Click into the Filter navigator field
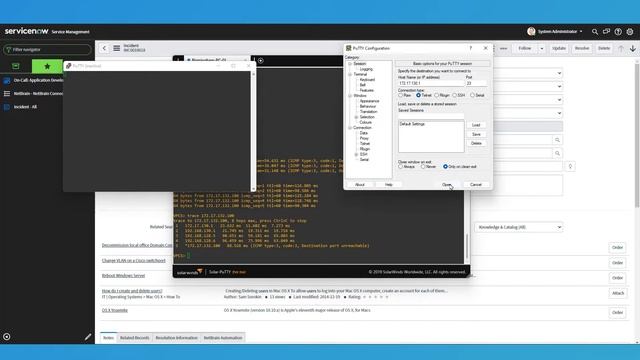 click(47, 49)
